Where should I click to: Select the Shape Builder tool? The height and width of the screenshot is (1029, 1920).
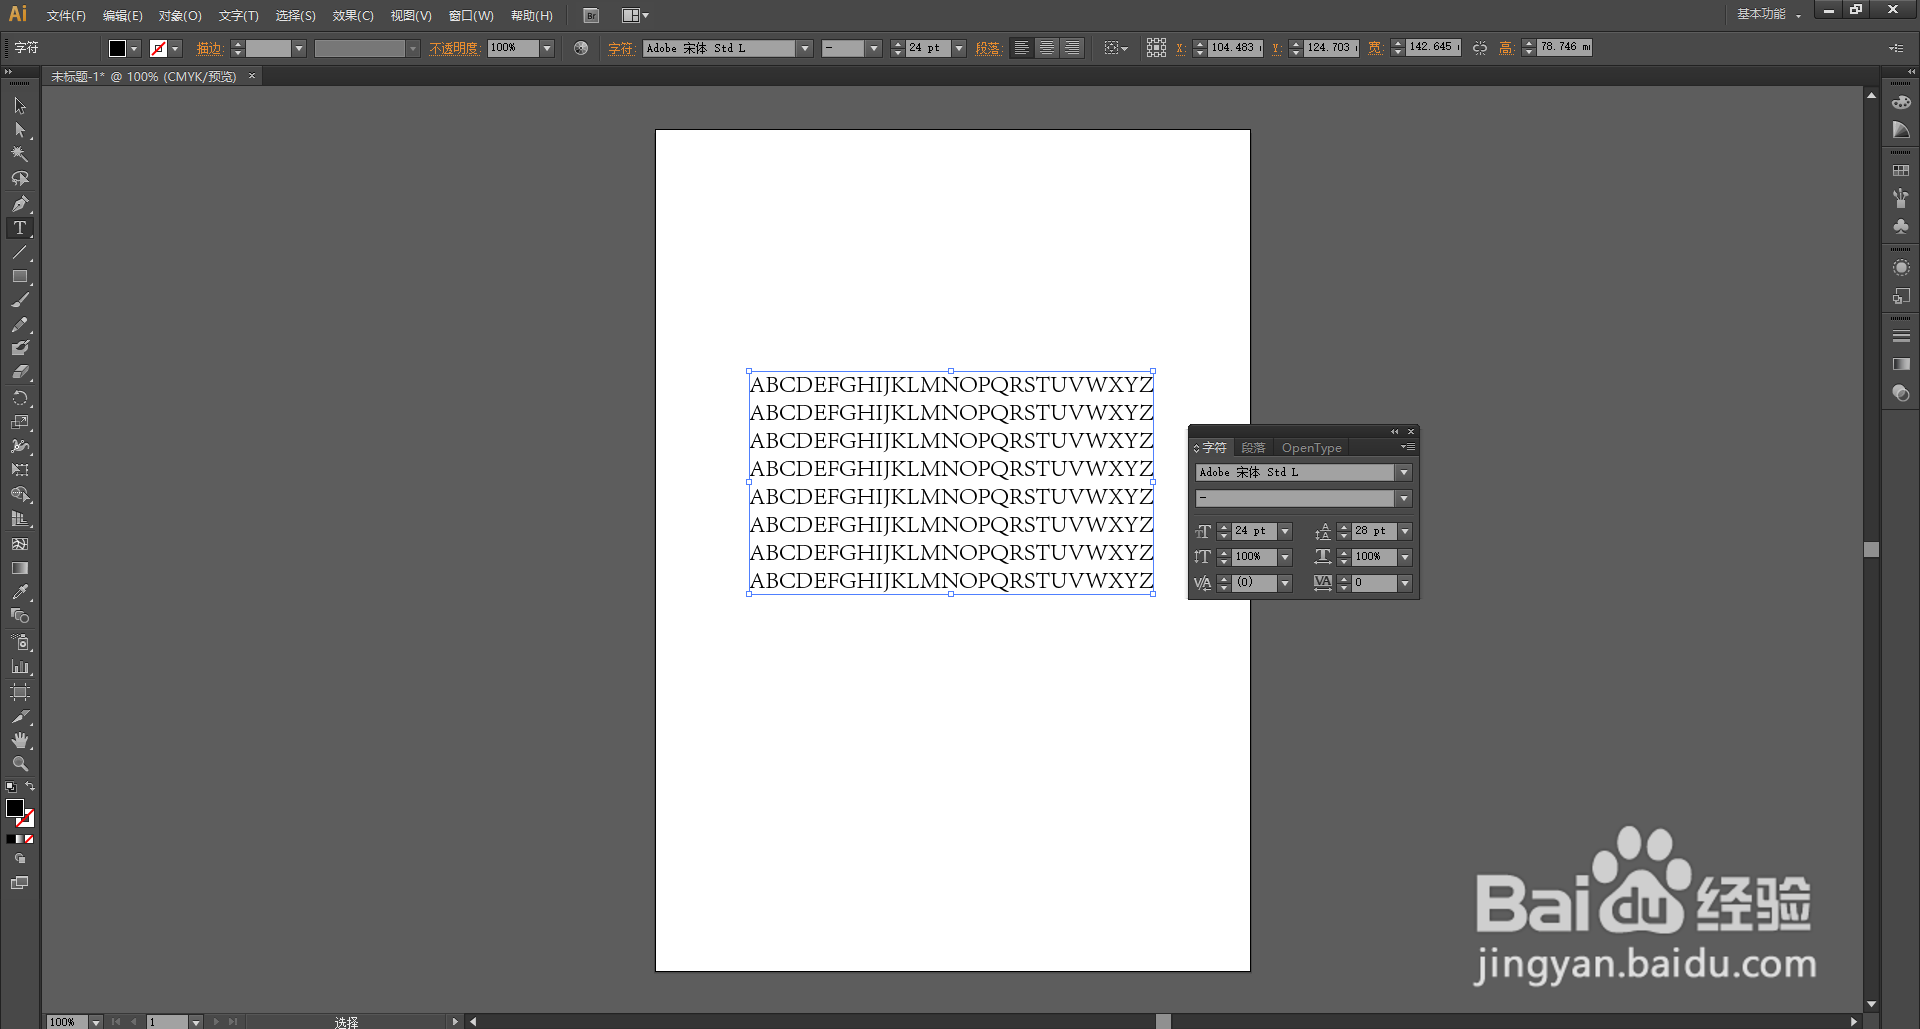tap(20, 494)
